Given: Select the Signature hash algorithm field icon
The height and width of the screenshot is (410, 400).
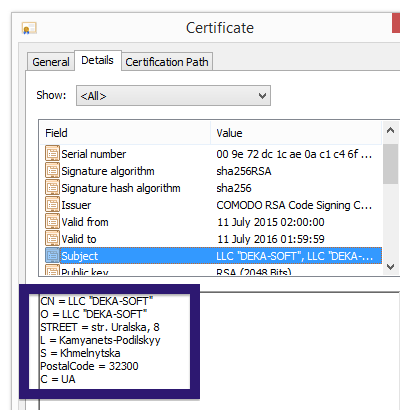Looking at the screenshot, I should 52,188.
